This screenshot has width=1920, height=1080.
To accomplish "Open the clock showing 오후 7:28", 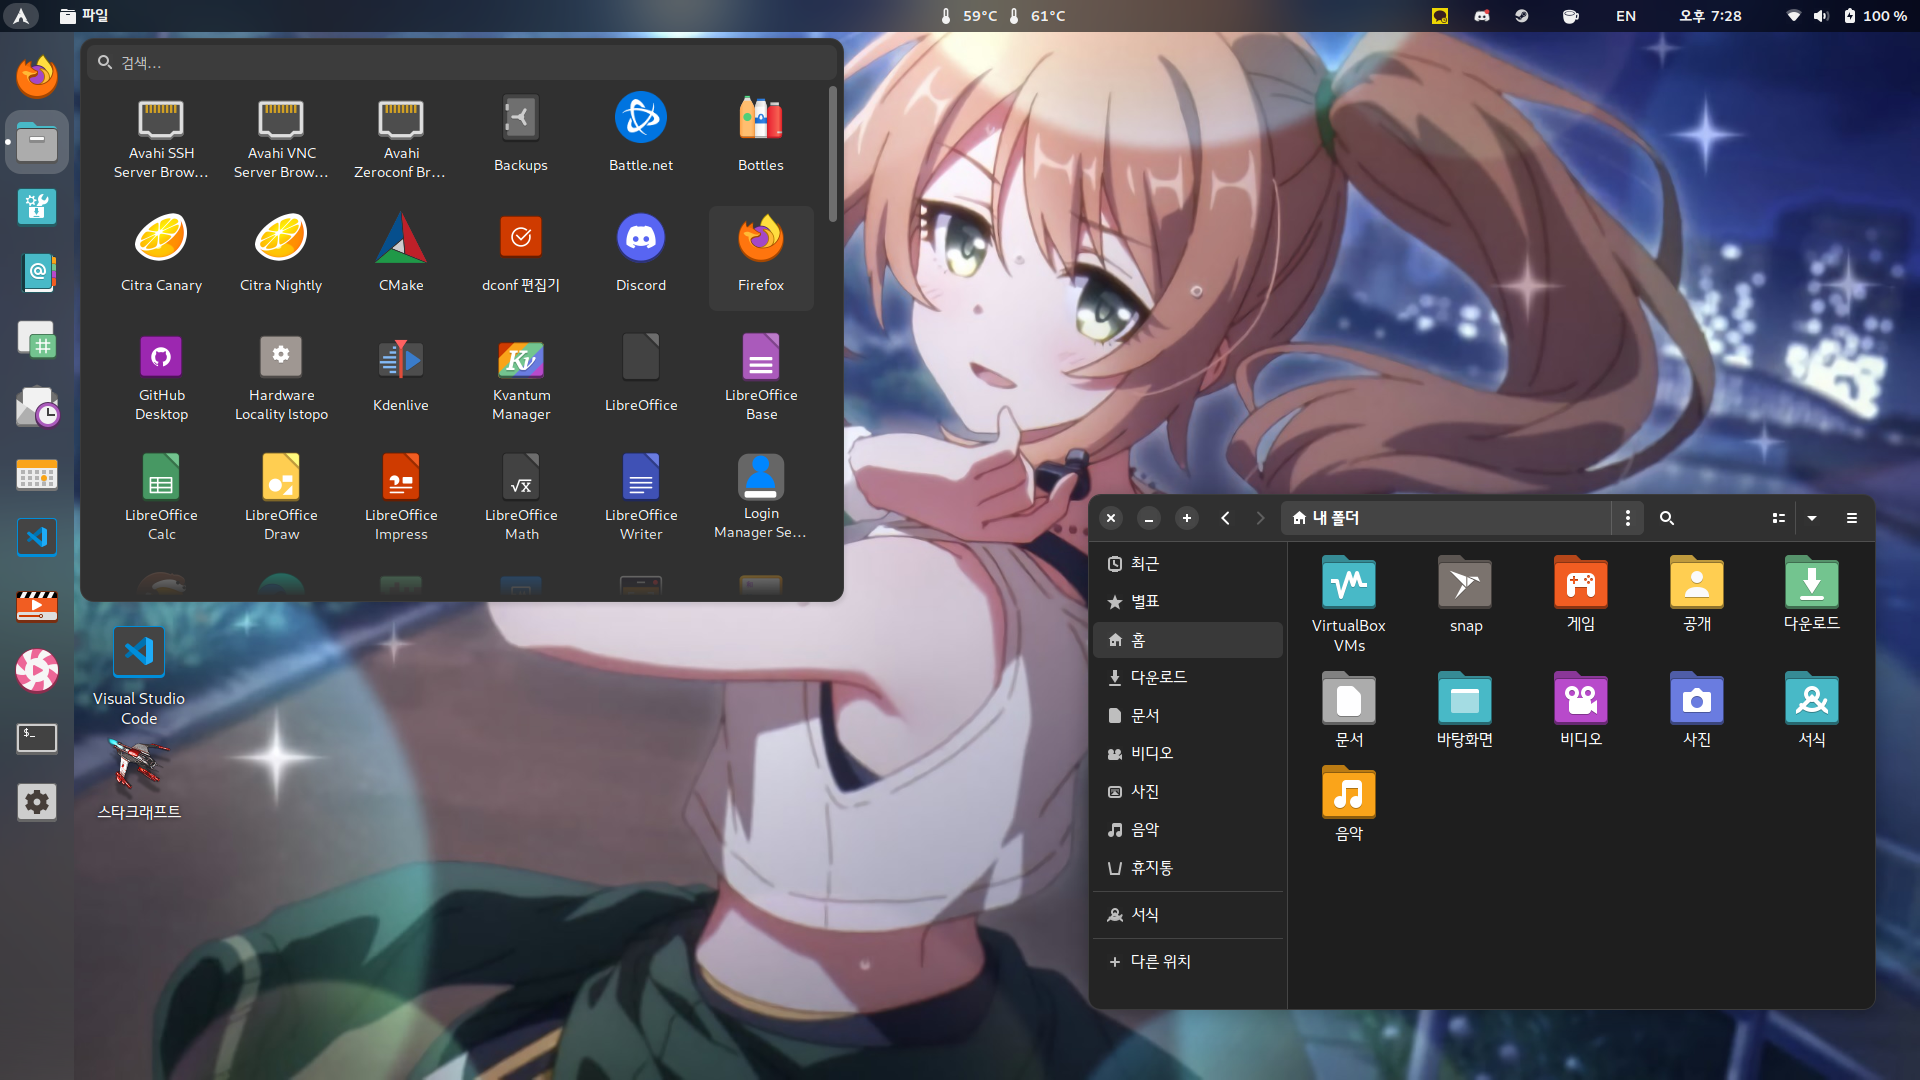I will tap(1710, 16).
